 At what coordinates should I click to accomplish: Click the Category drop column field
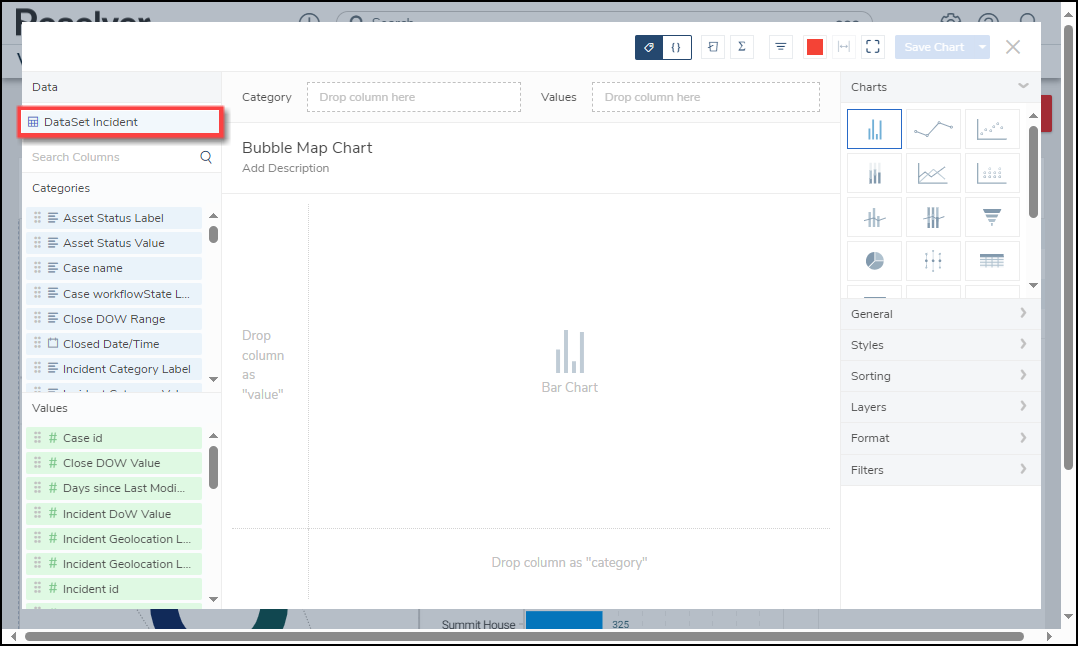coord(414,97)
